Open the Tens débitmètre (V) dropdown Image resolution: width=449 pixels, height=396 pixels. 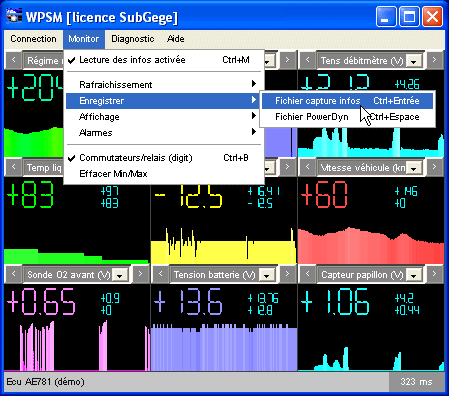pos(414,61)
